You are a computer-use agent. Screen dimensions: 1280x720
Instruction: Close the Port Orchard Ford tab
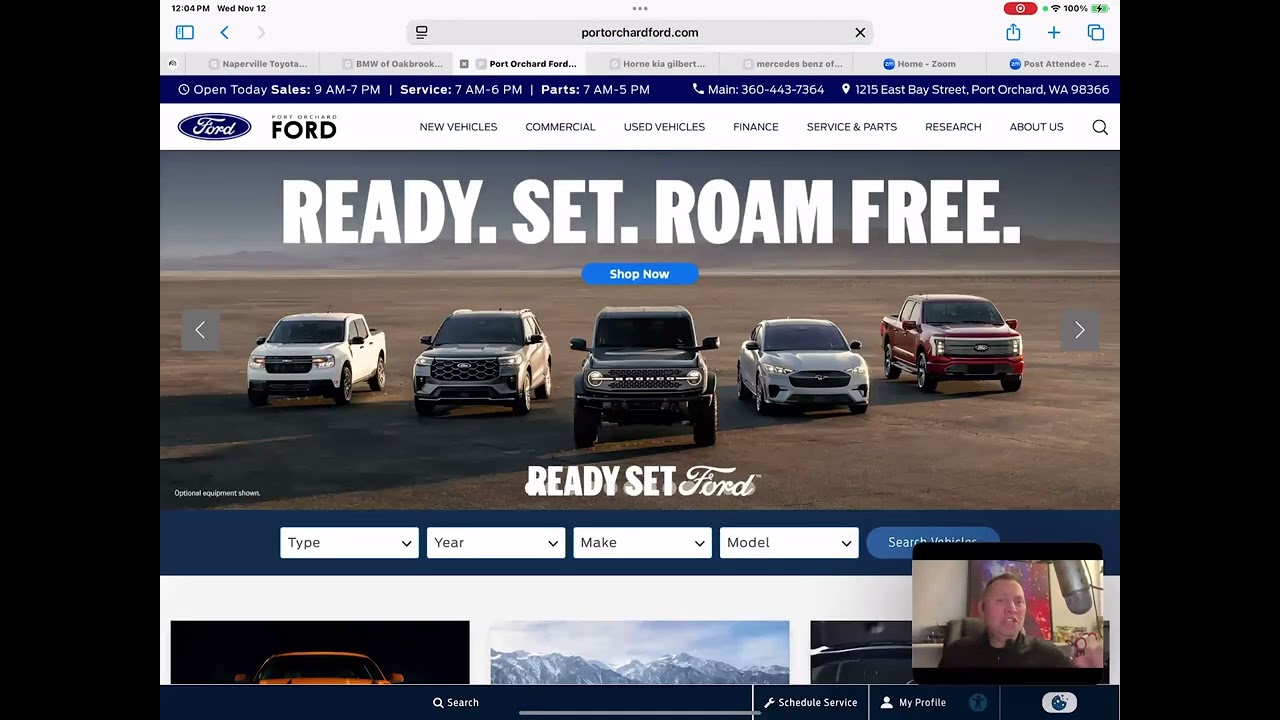pos(464,63)
